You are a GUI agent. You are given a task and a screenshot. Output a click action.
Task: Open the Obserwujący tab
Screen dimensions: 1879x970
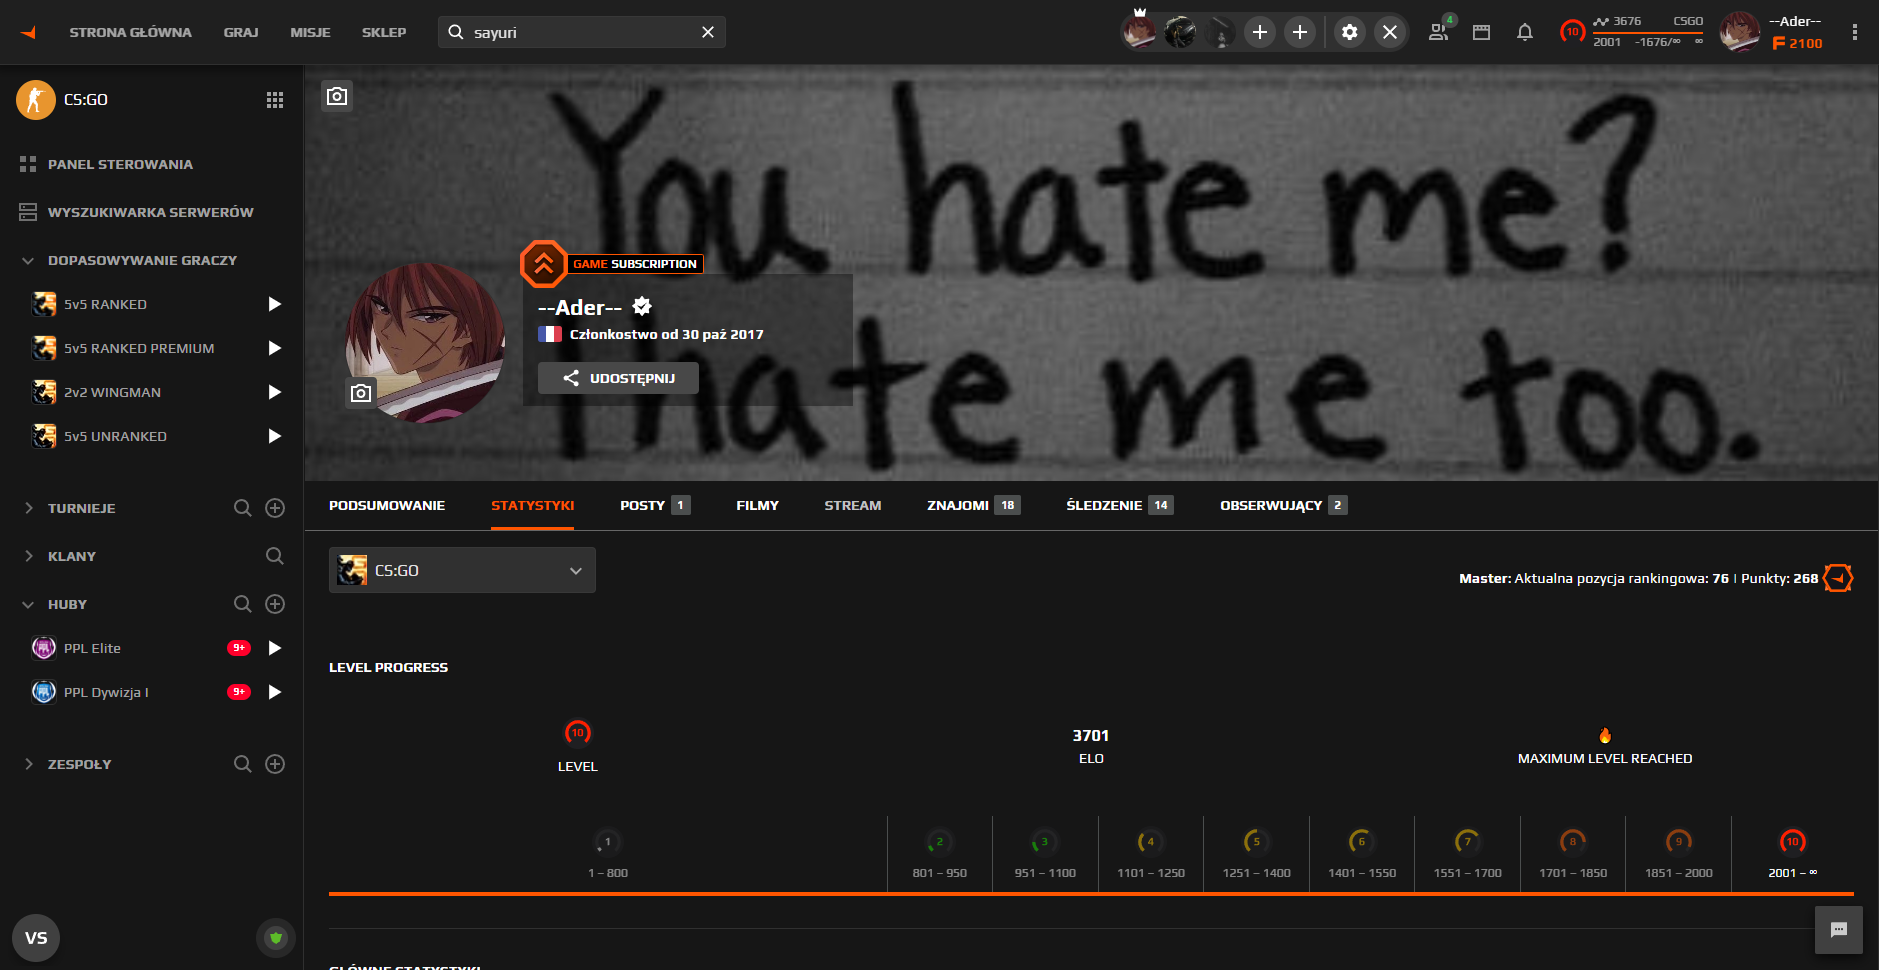pos(1283,505)
